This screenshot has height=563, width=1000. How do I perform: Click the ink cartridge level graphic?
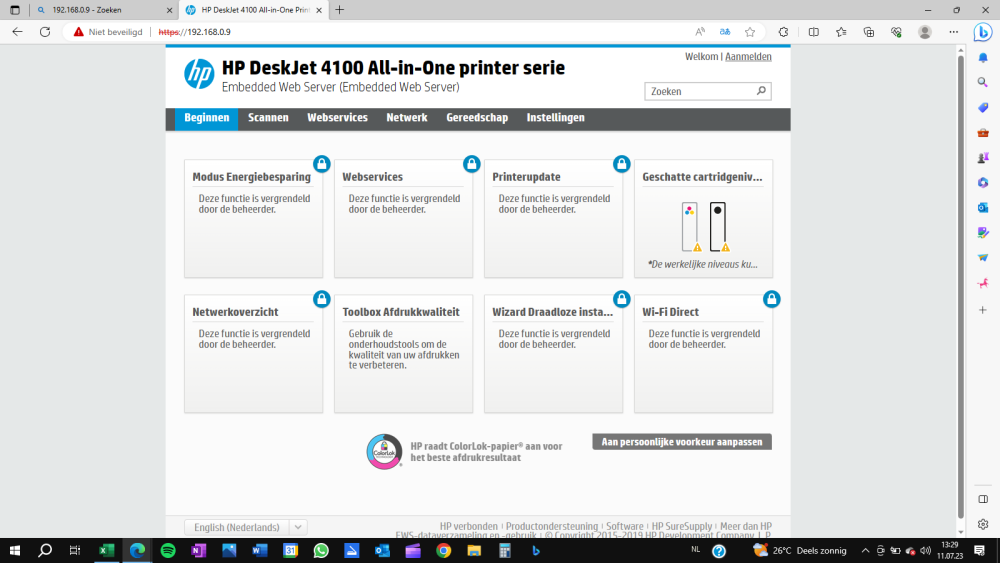[704, 227]
